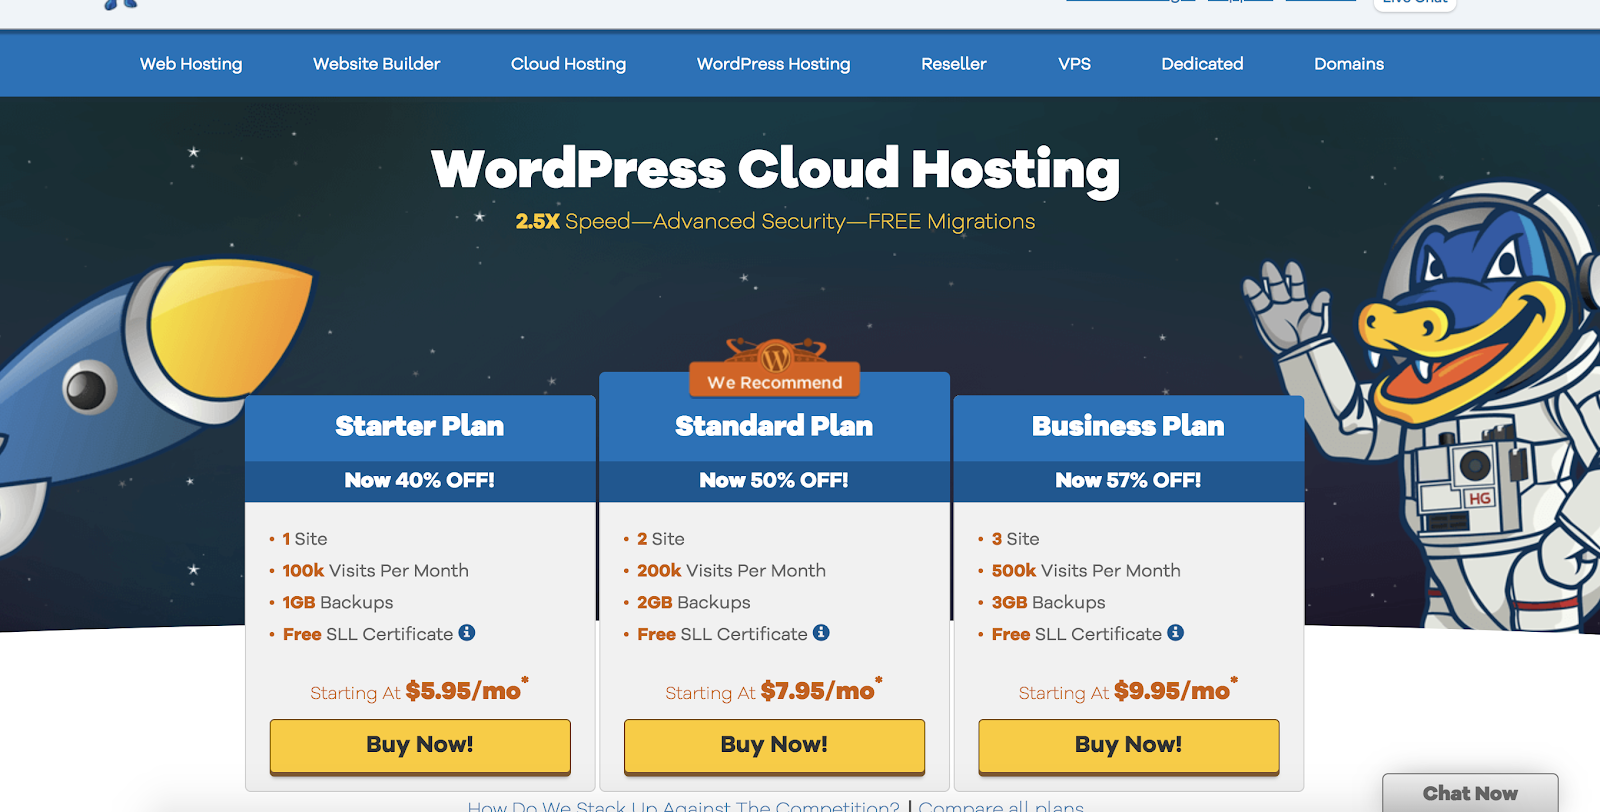1600x812 pixels.
Task: Click '200k Visits Per Month' feature
Action: (731, 571)
